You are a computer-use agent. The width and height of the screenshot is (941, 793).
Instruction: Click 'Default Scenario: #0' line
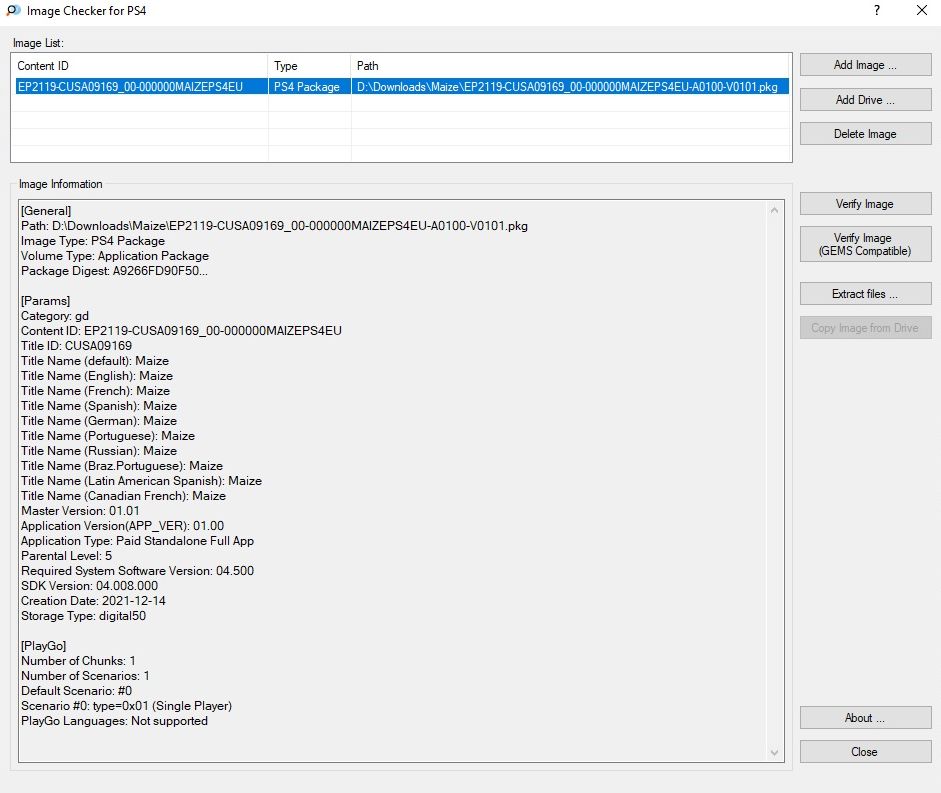tap(76, 691)
